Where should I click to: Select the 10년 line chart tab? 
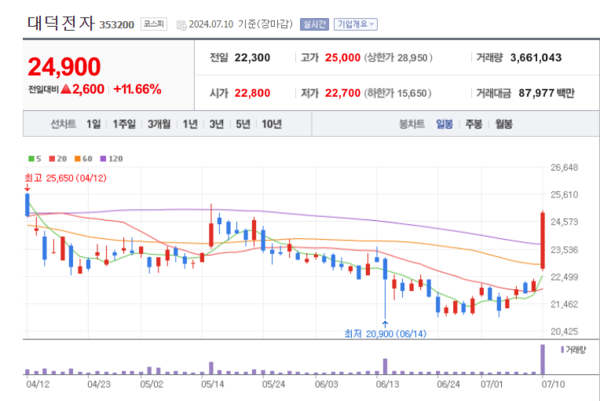click(x=272, y=124)
